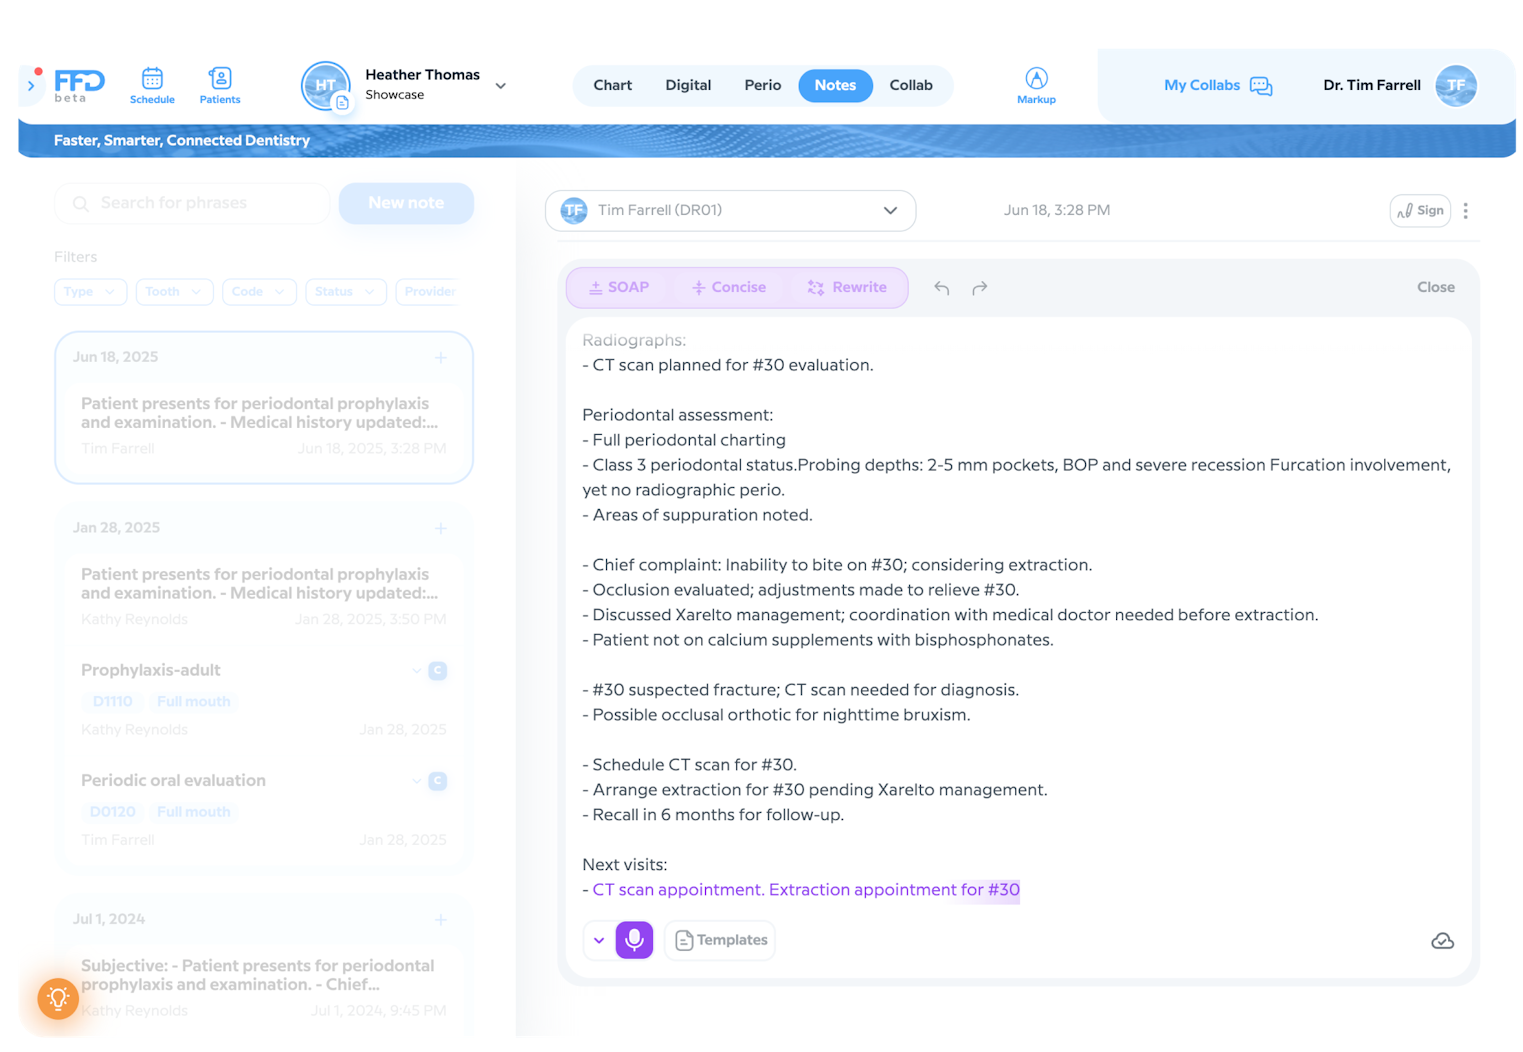Open the Type filter dropdown
This screenshot has width=1523, height=1052.
coord(90,292)
